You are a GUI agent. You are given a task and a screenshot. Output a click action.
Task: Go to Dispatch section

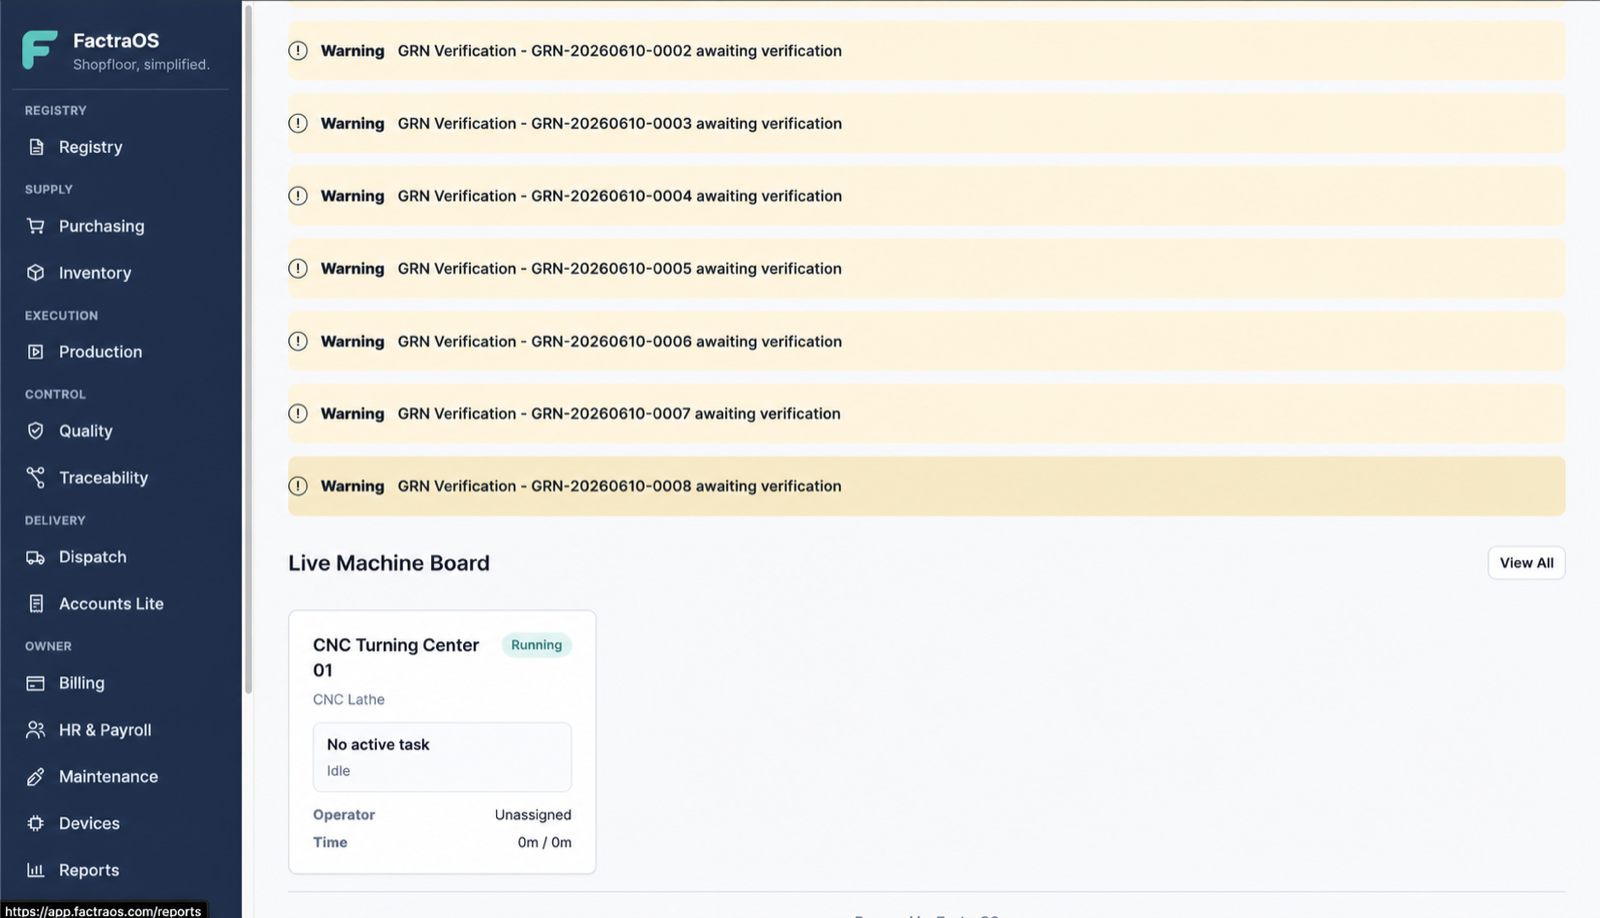(x=120, y=557)
